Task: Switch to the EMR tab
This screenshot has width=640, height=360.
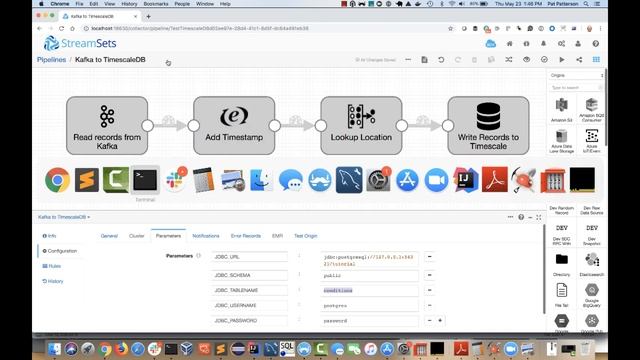Action: [277, 236]
